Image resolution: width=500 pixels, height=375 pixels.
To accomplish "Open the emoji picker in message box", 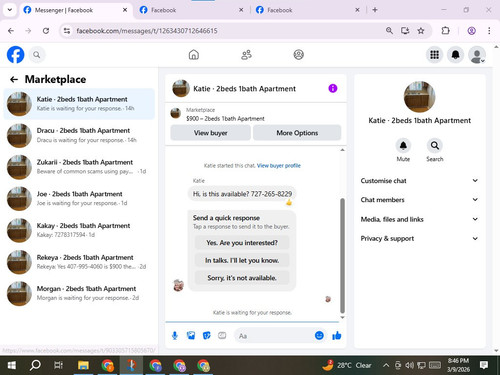I will pyautogui.click(x=319, y=335).
